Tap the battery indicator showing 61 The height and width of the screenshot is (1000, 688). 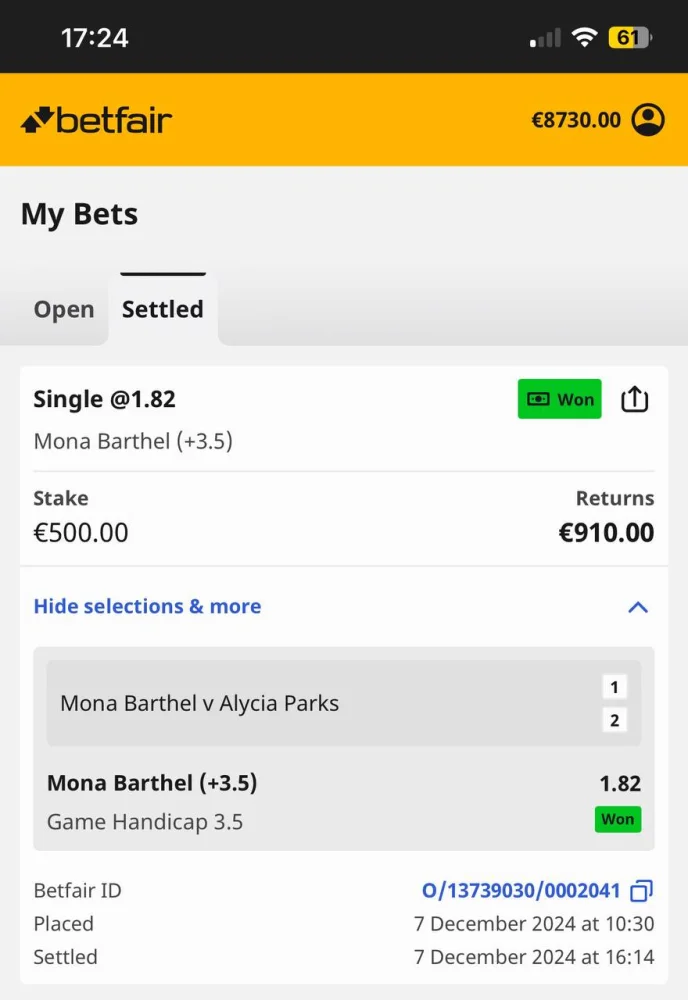click(629, 38)
